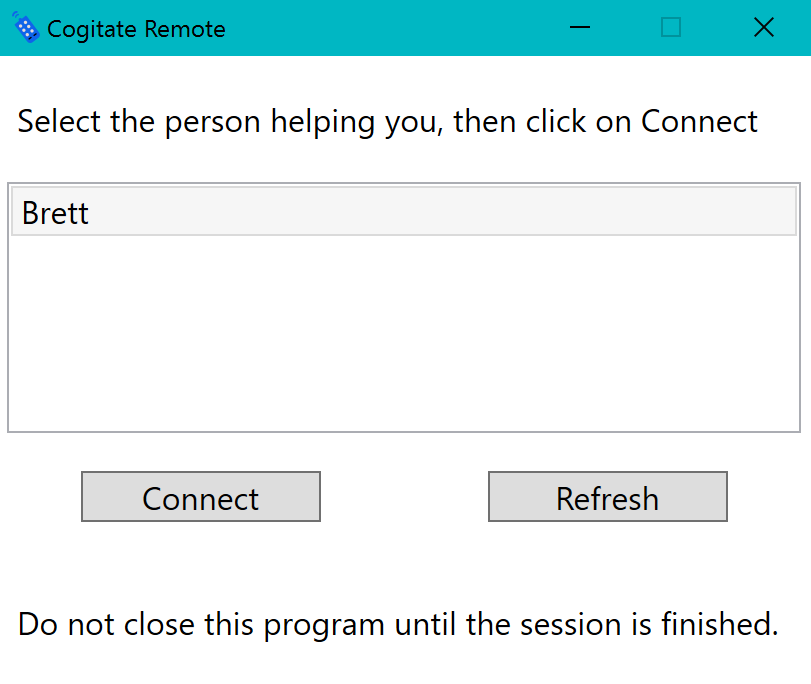Minimize the Cogitate Remote window

click(580, 27)
